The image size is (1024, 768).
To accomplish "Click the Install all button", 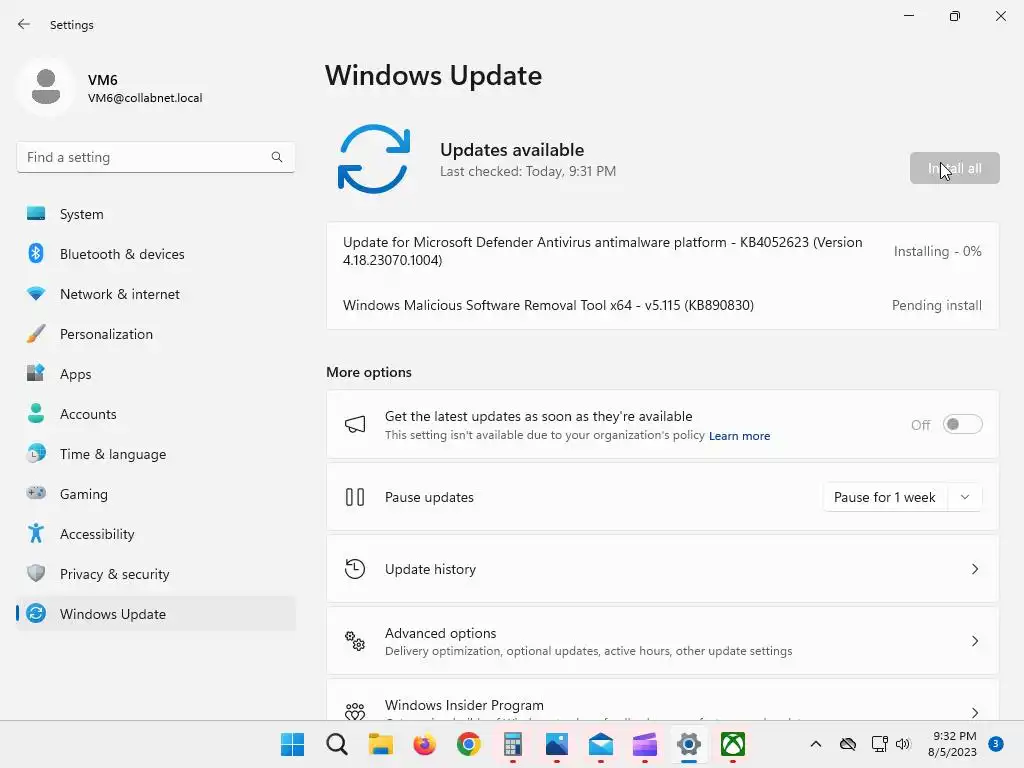I will [x=954, y=168].
